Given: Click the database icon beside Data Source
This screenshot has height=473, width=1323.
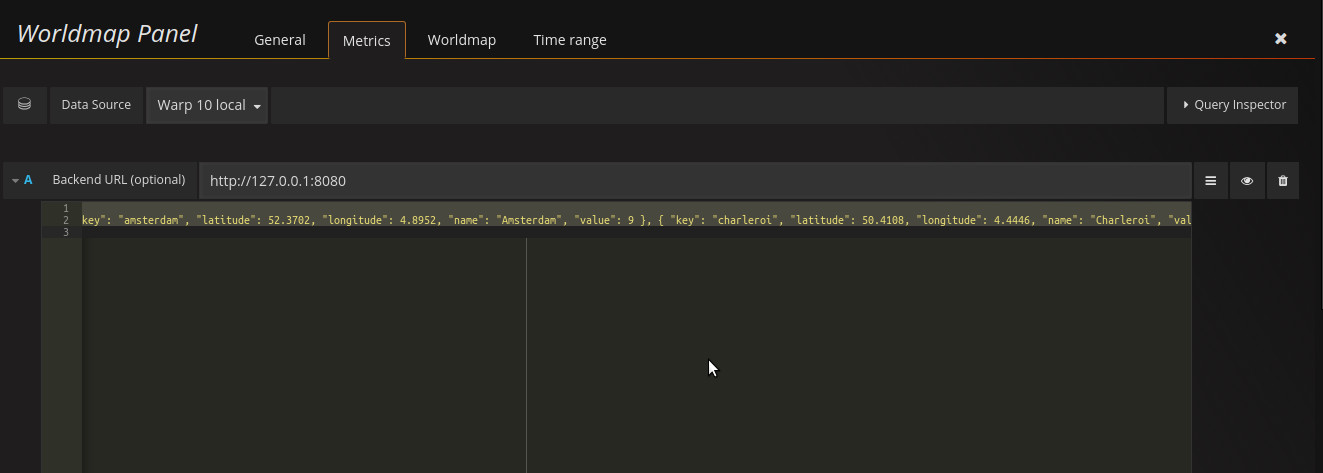Looking at the screenshot, I should click(25, 104).
